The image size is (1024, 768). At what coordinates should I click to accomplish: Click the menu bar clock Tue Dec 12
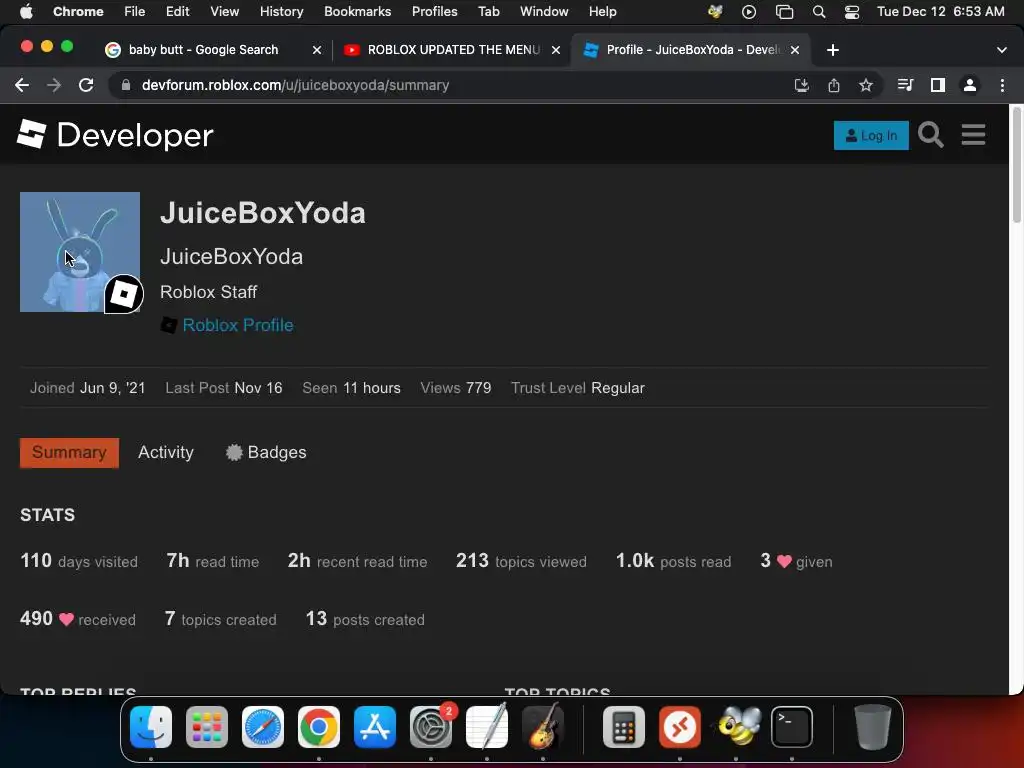tap(940, 12)
